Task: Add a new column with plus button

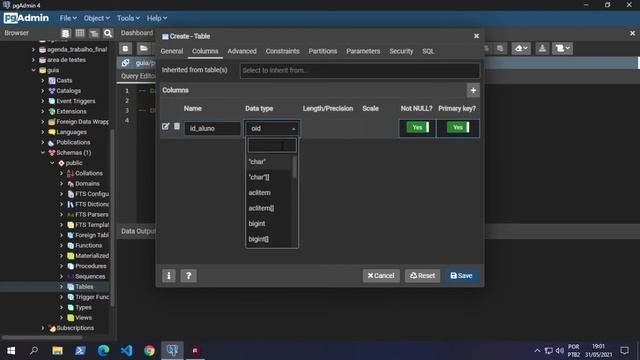Action: pos(473,91)
